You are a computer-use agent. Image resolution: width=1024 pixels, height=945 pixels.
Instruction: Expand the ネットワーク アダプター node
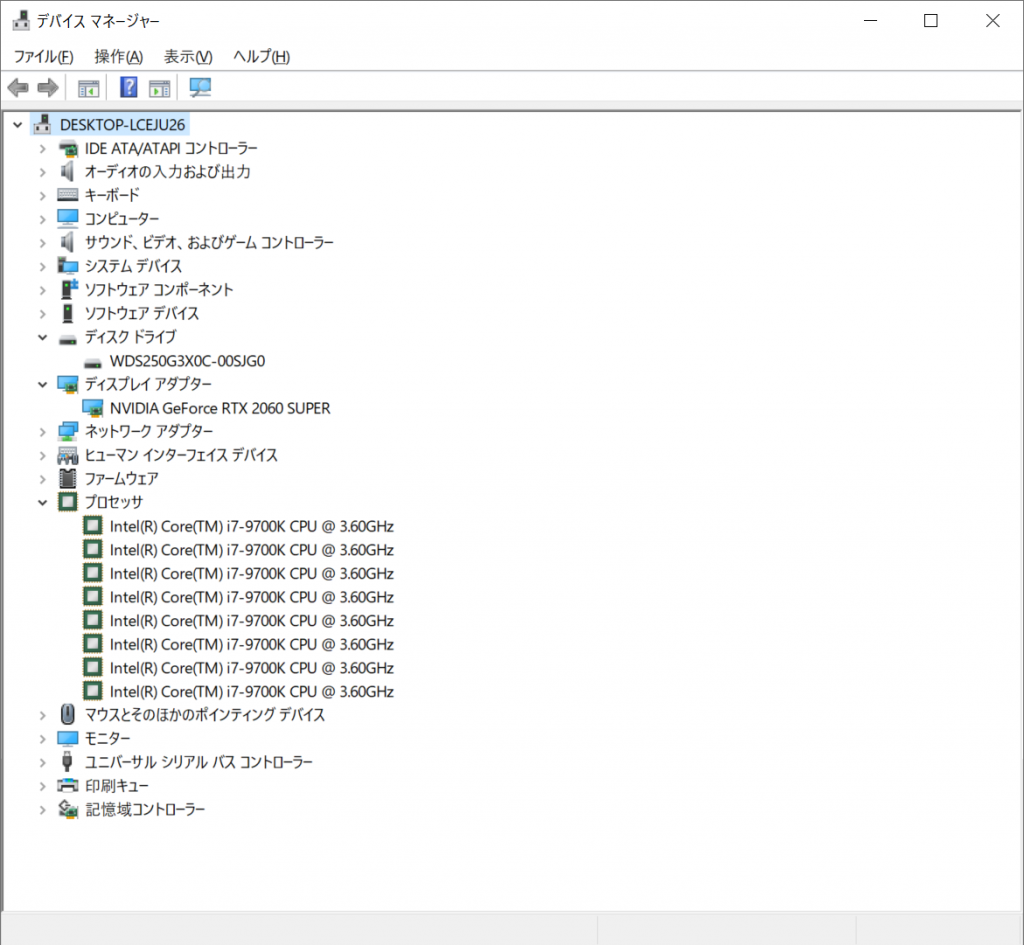pyautogui.click(x=42, y=432)
